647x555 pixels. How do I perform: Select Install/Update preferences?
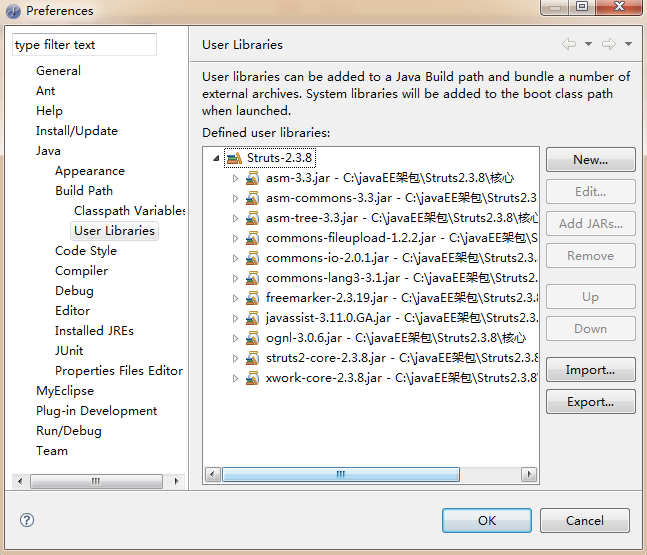[x=77, y=131]
